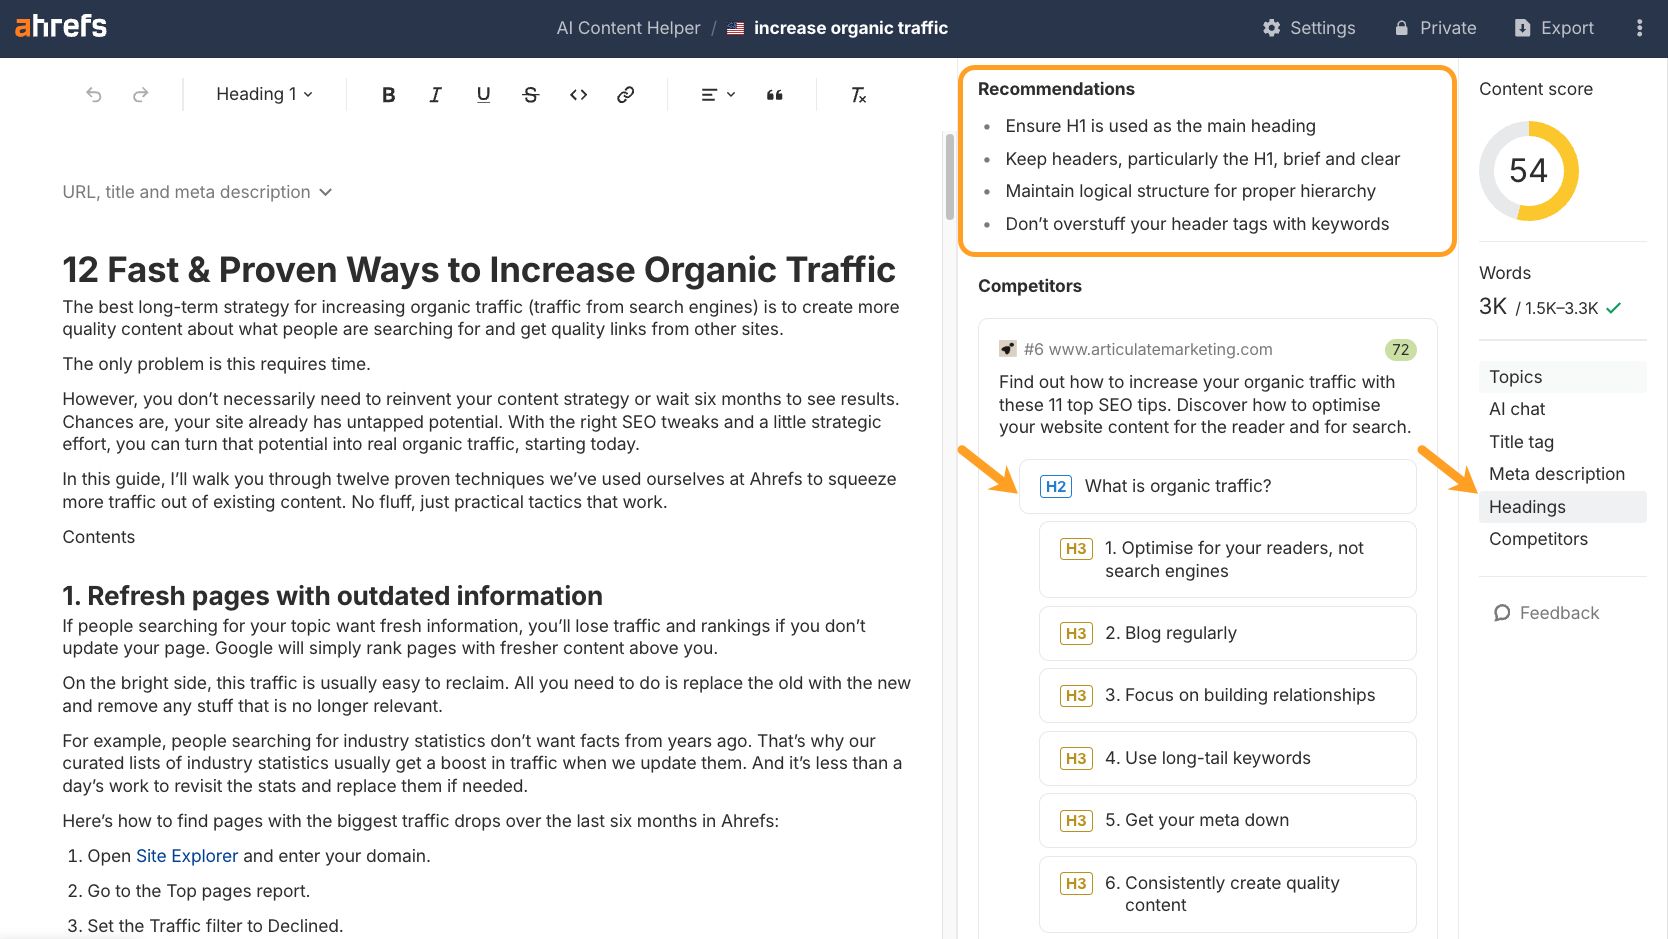Clear text formatting with the Tx icon
The image size is (1668, 939).
pyautogui.click(x=857, y=94)
